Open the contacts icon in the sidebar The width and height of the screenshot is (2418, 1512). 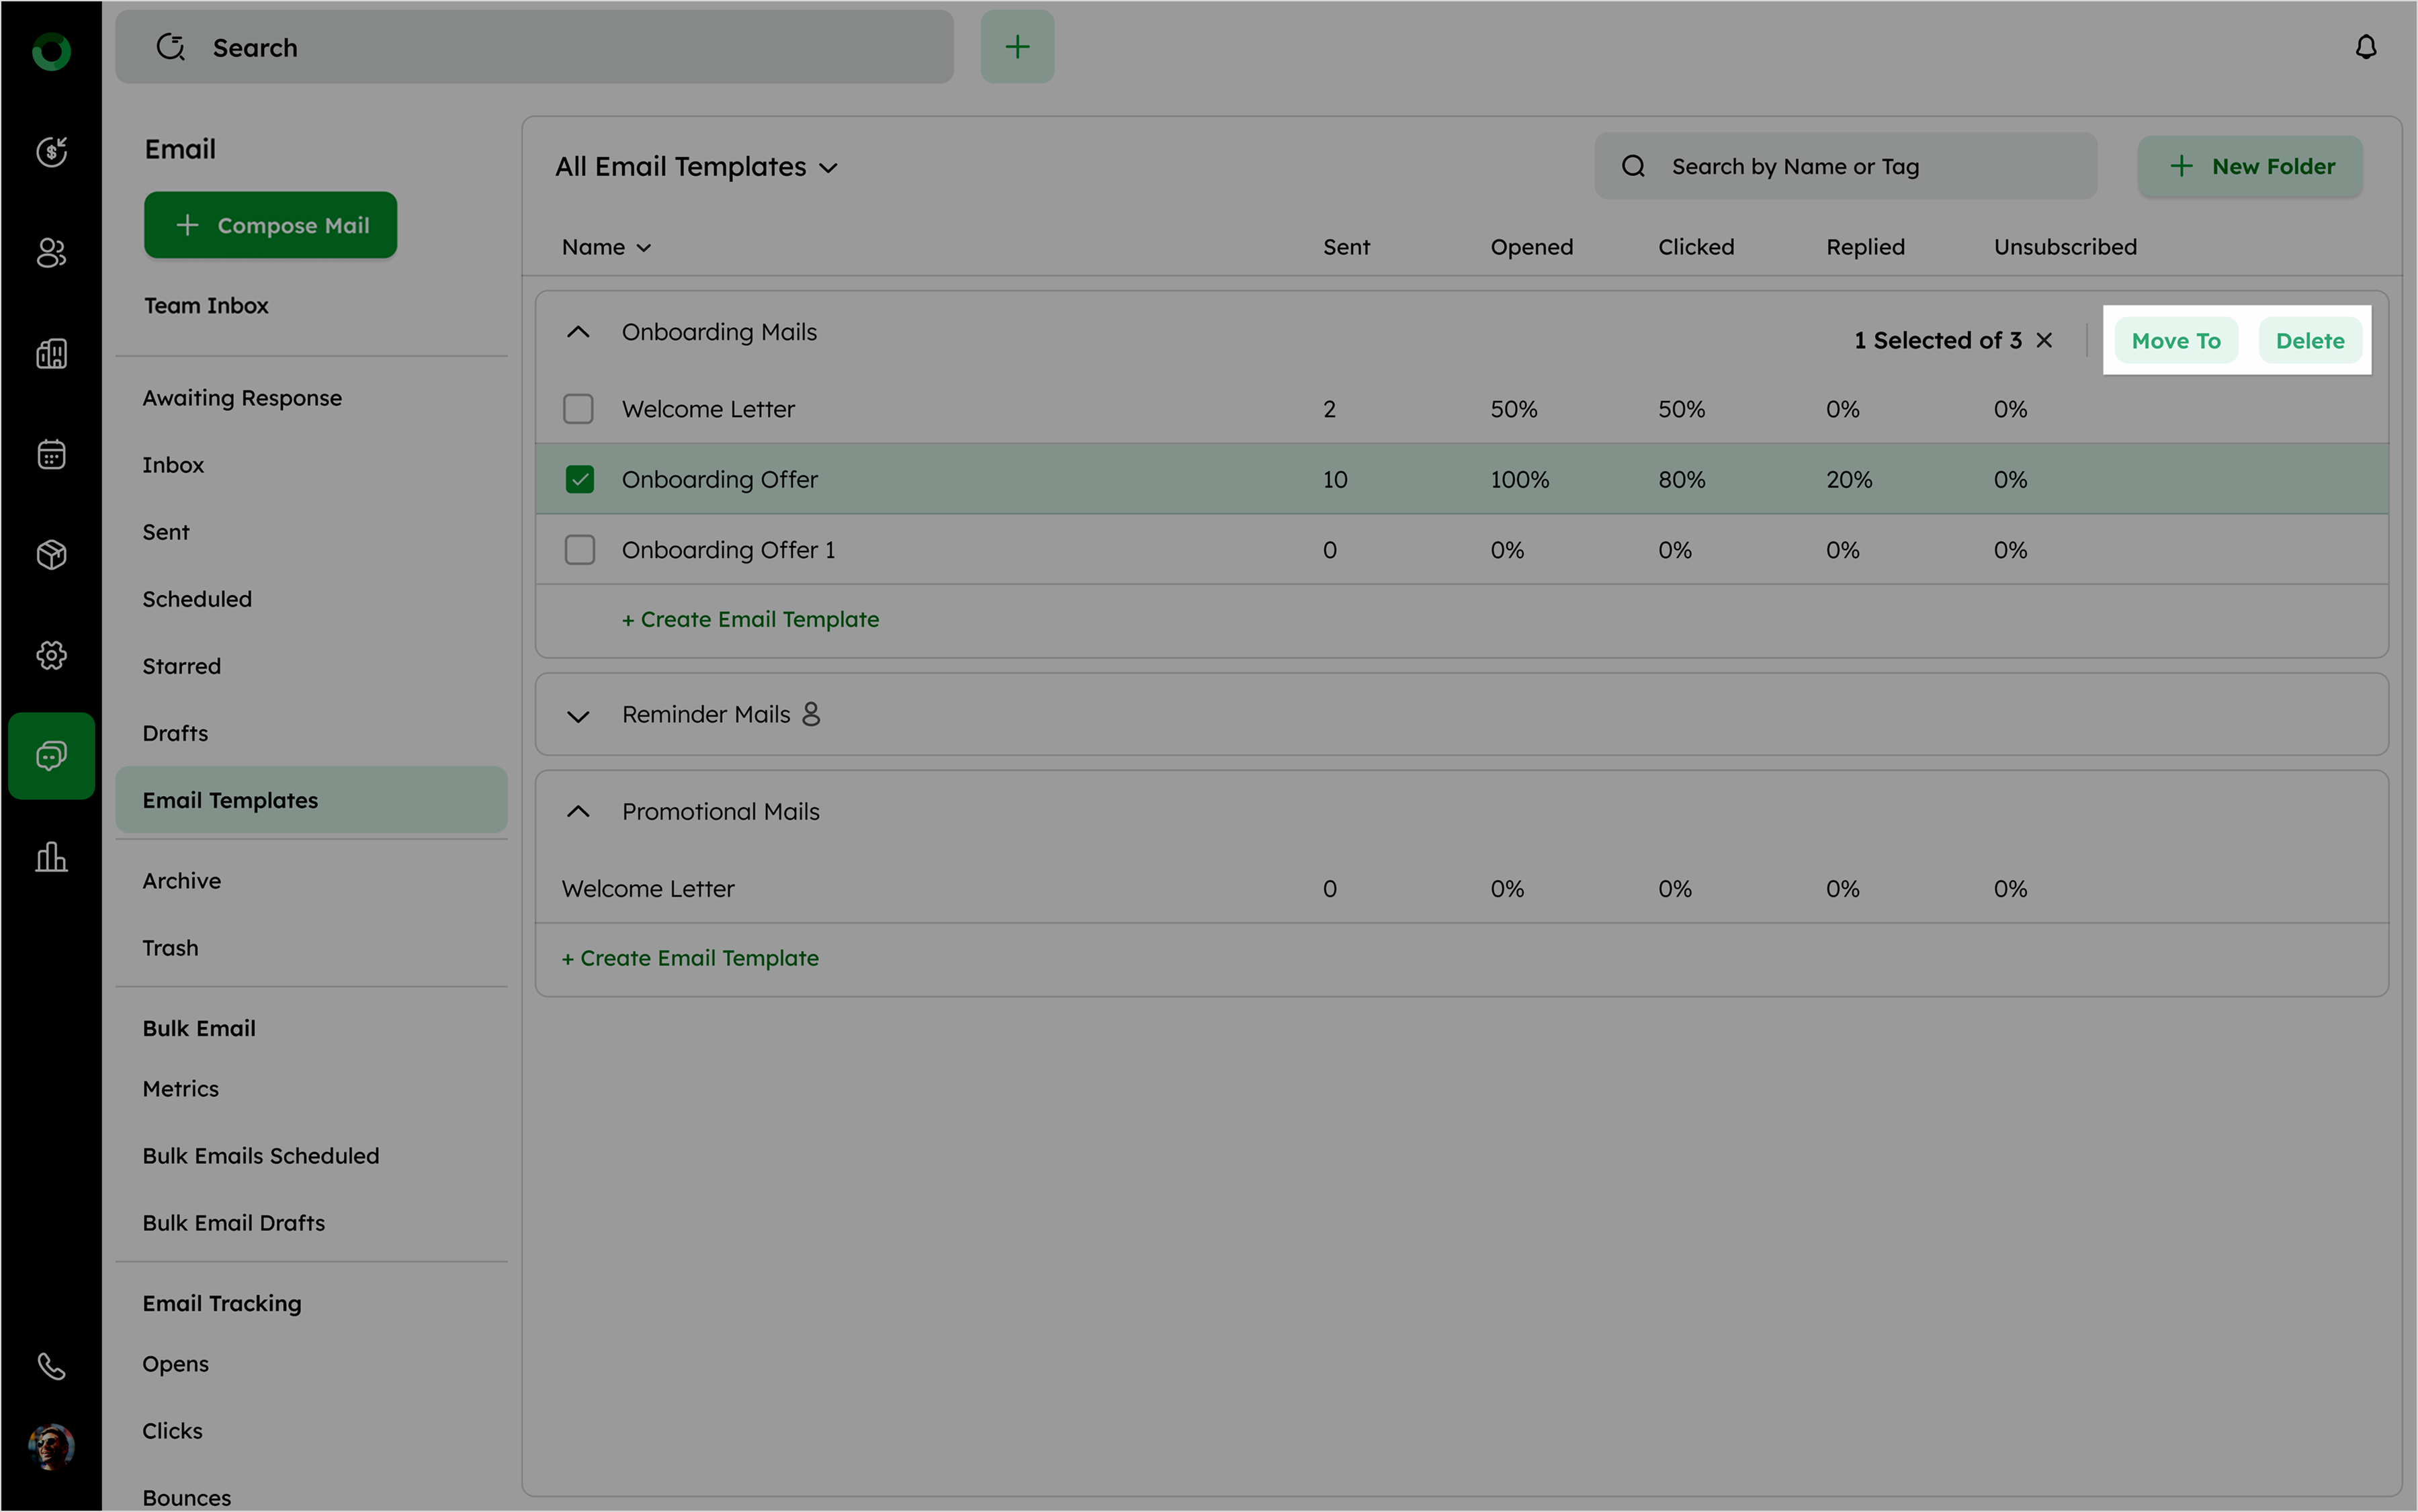tap(51, 253)
